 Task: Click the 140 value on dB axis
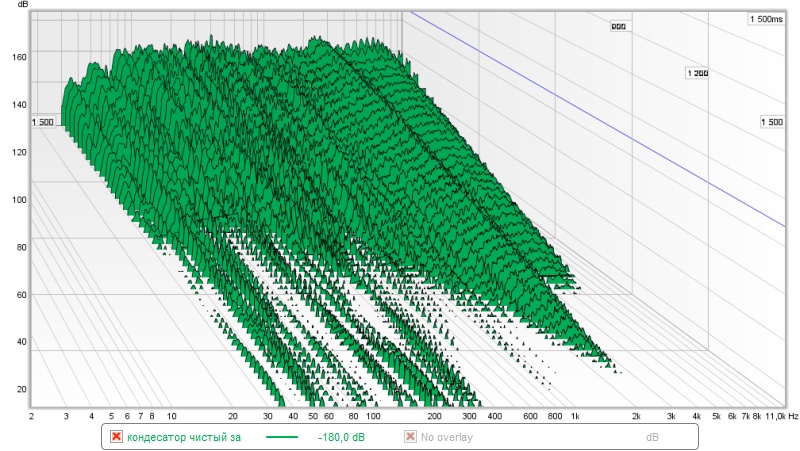pos(17,104)
